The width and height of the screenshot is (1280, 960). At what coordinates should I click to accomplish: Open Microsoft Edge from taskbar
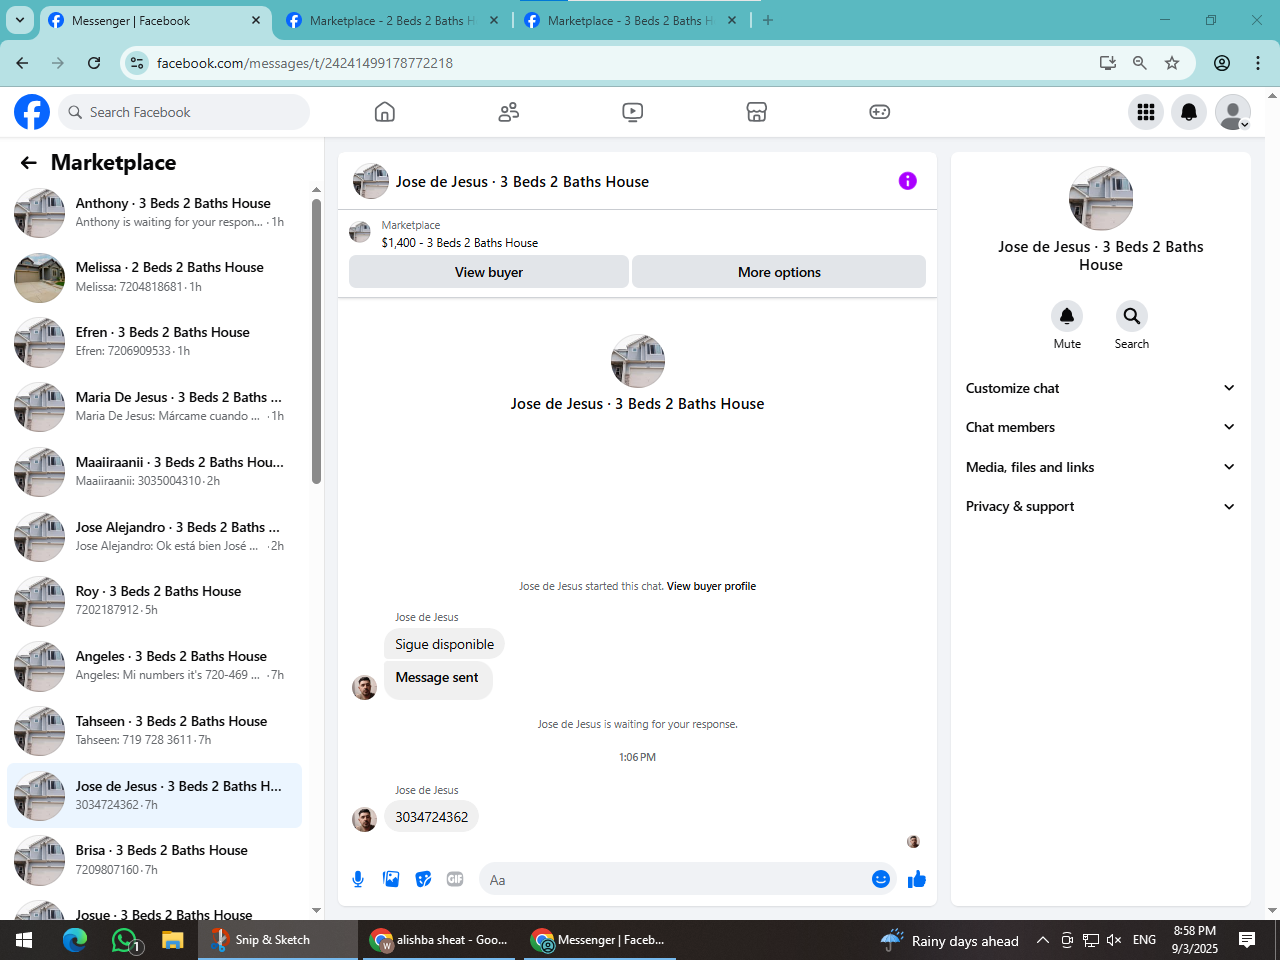(75, 940)
